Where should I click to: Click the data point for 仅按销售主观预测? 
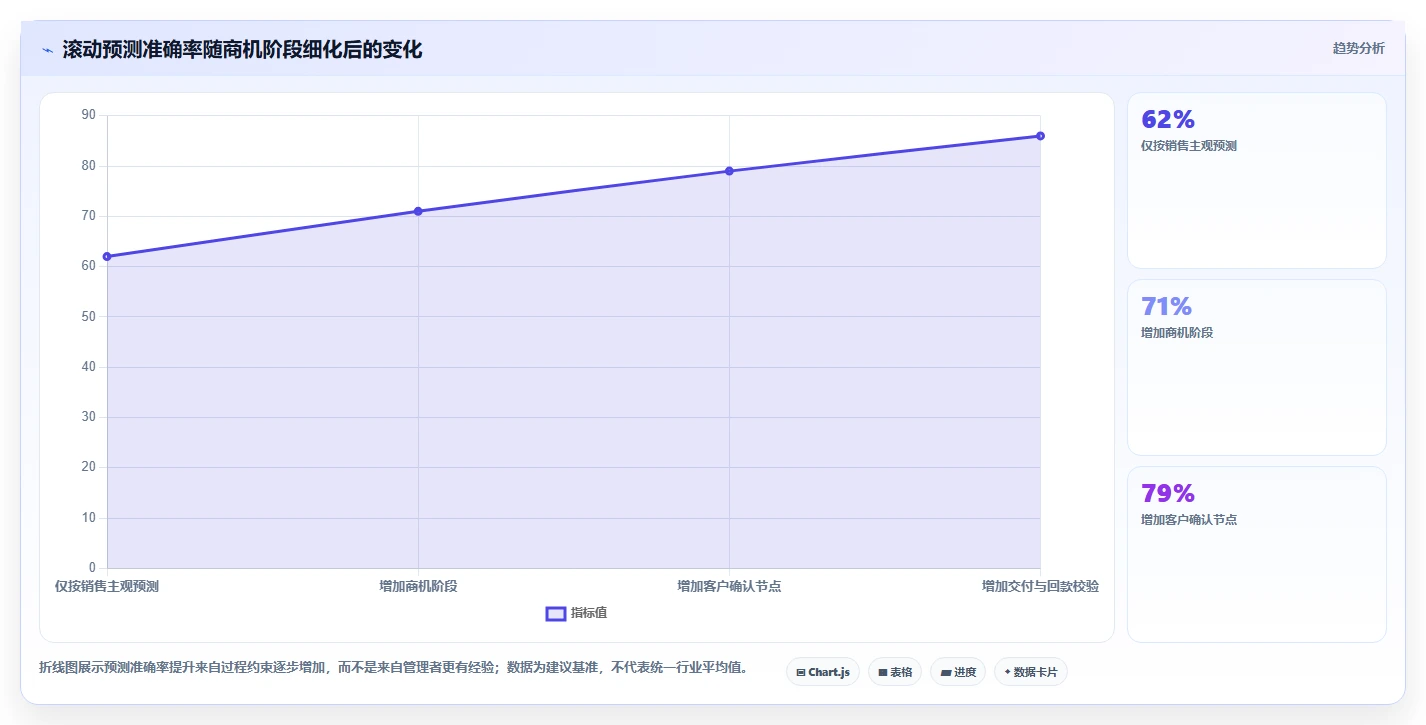[107, 257]
